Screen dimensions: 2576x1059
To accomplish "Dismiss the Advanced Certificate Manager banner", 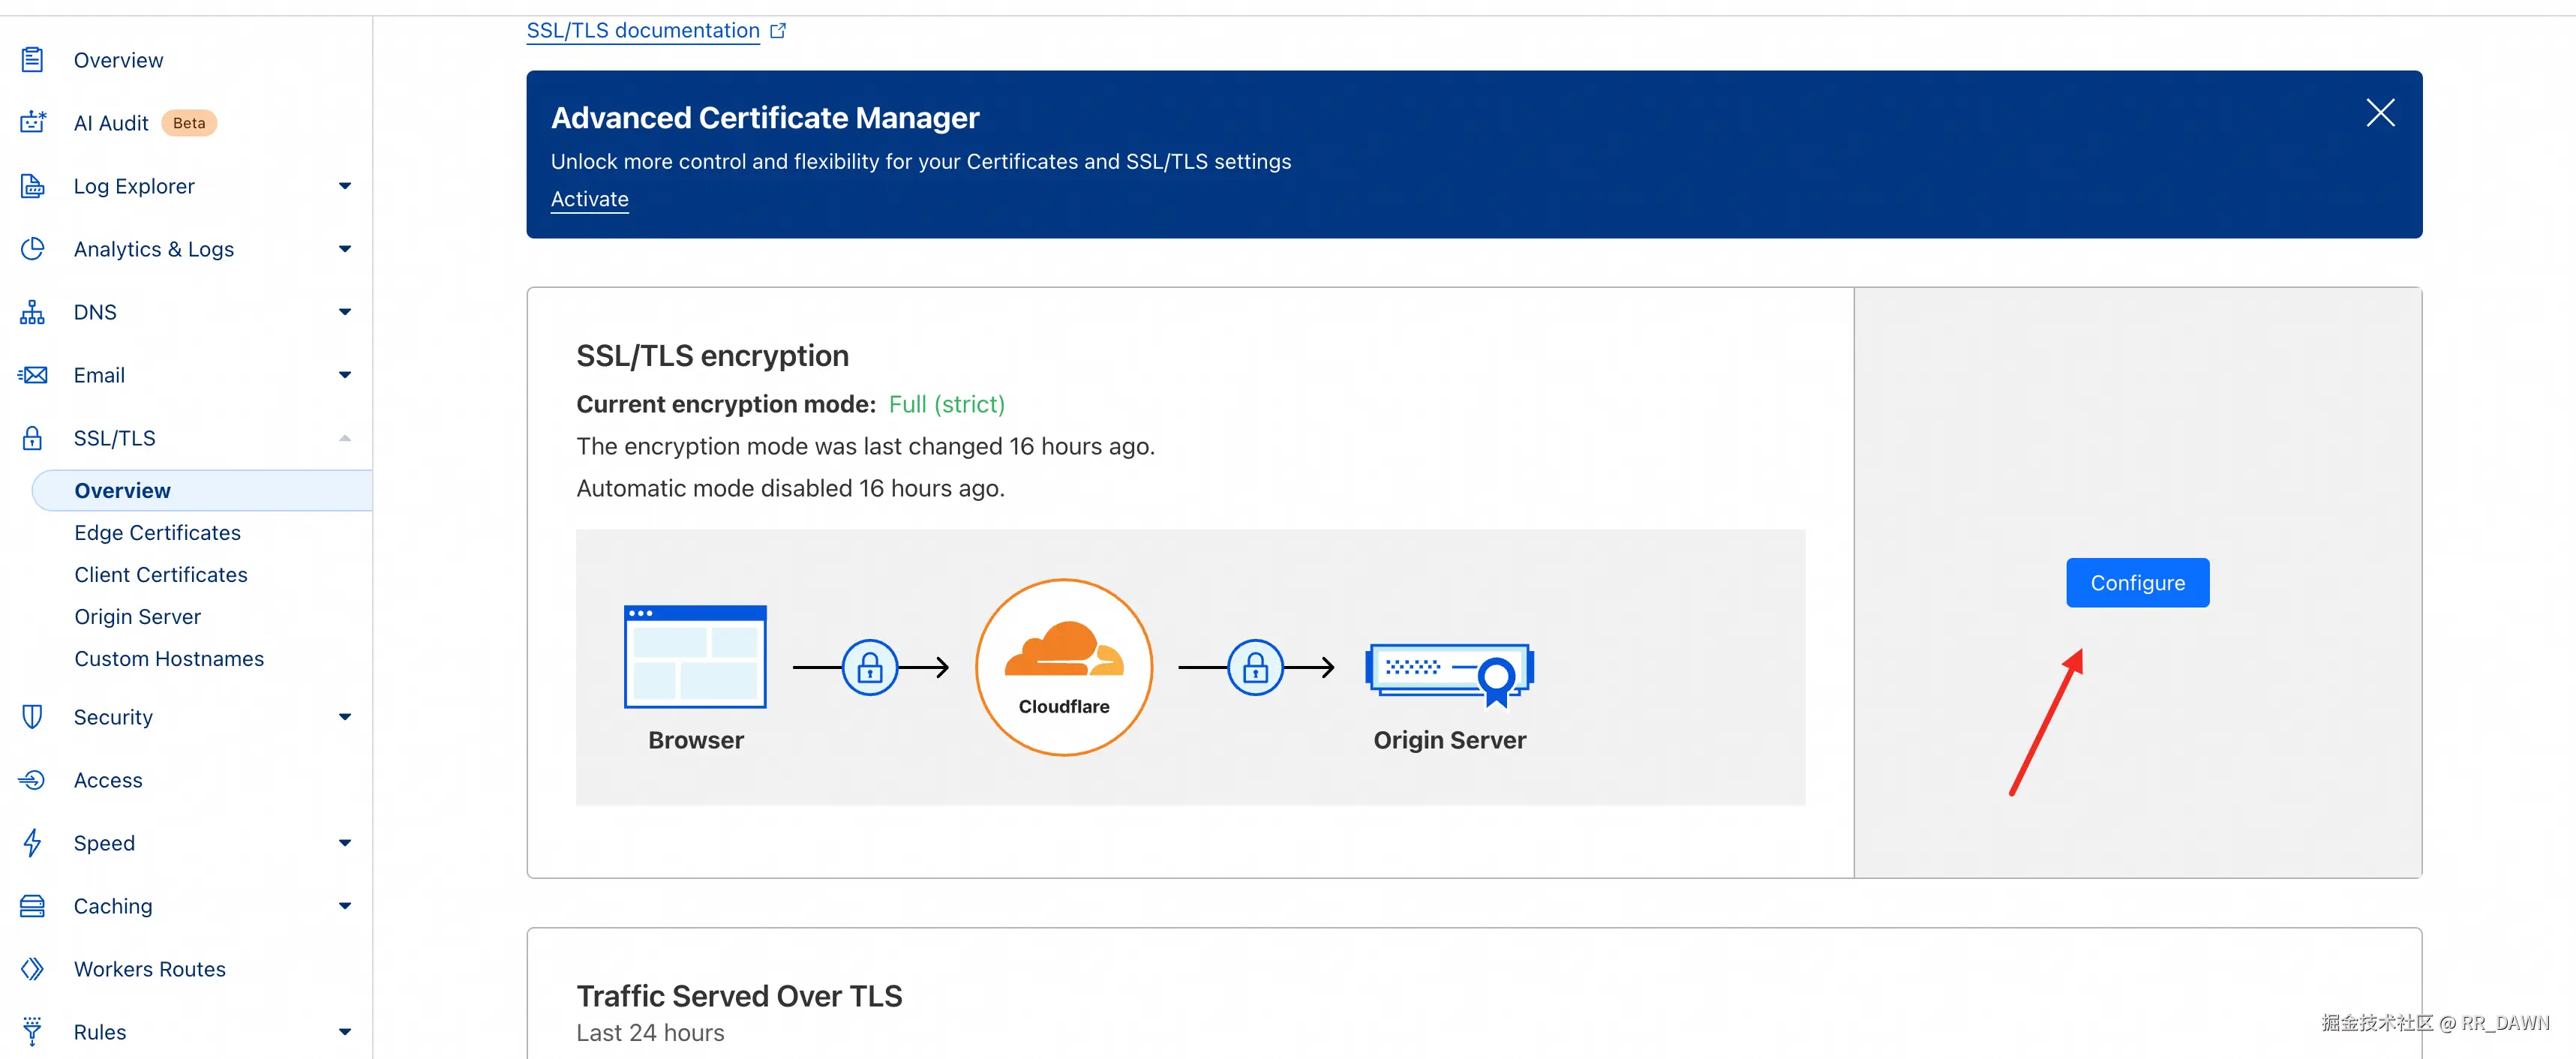I will tap(2380, 113).
